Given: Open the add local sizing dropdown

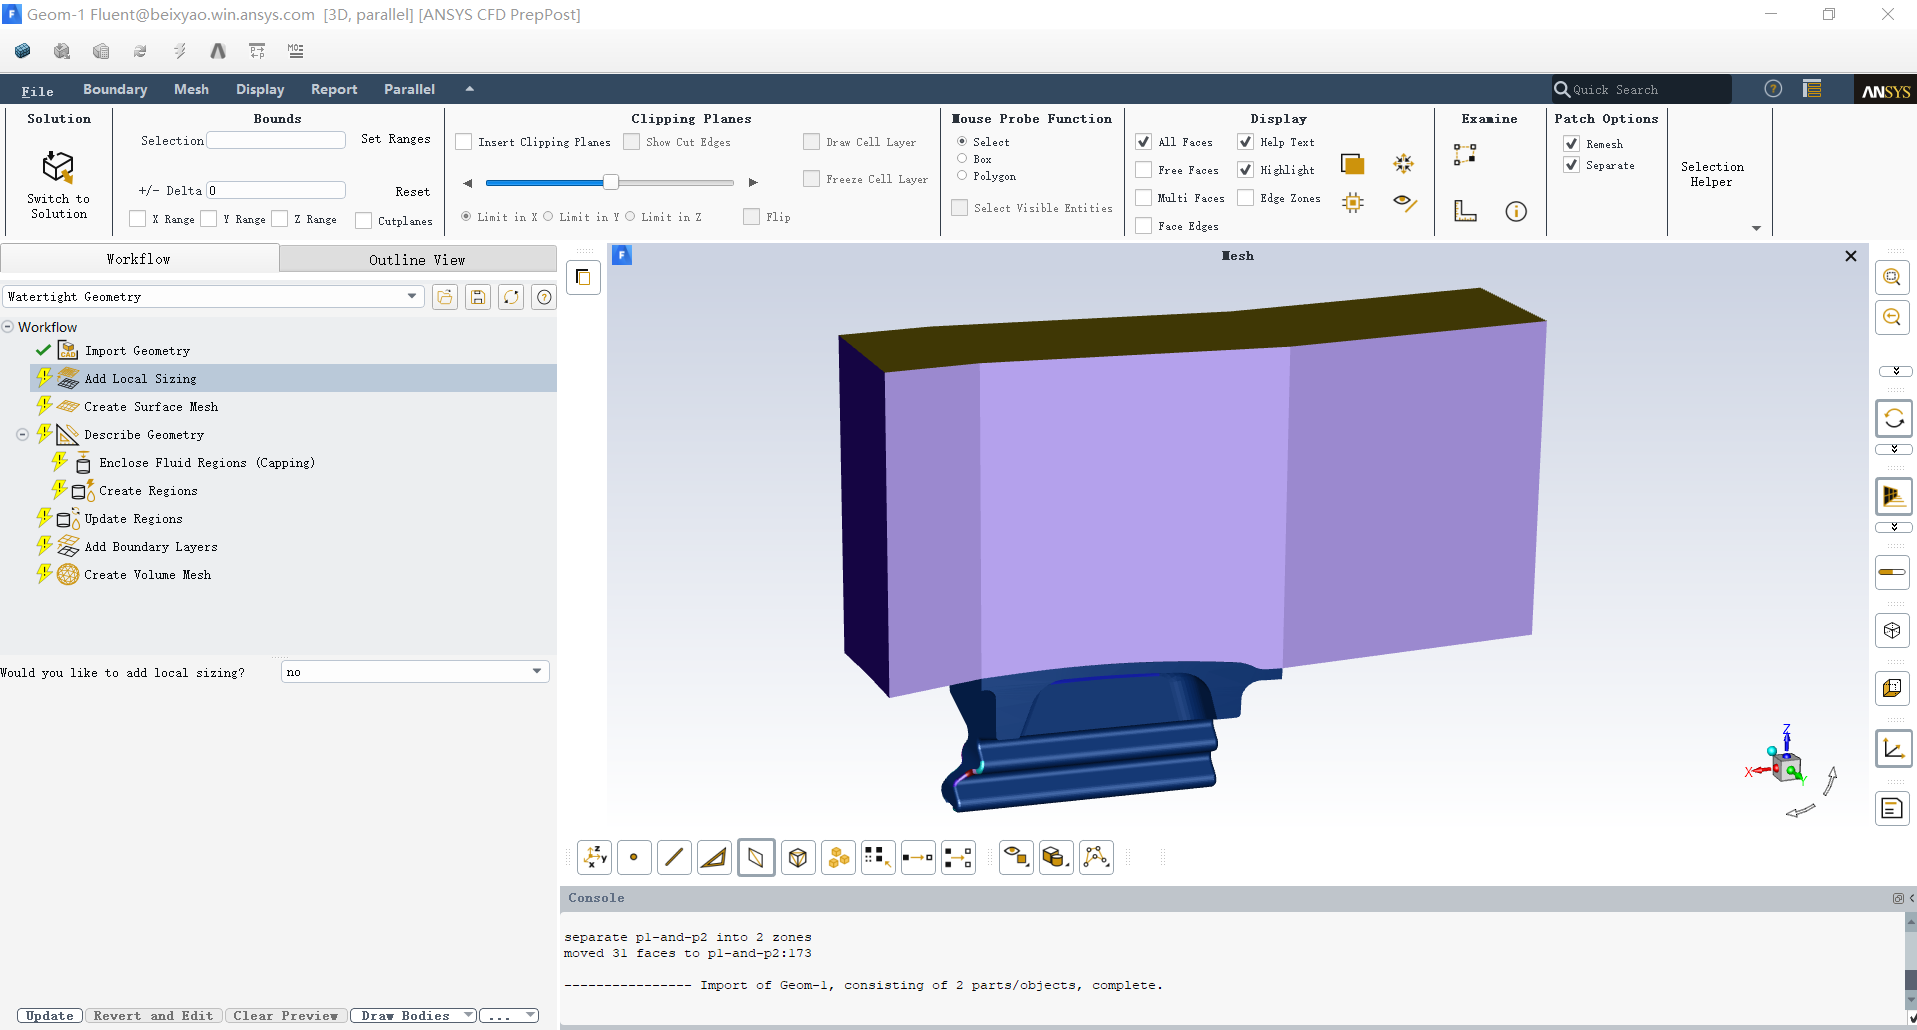Looking at the screenshot, I should 415,672.
